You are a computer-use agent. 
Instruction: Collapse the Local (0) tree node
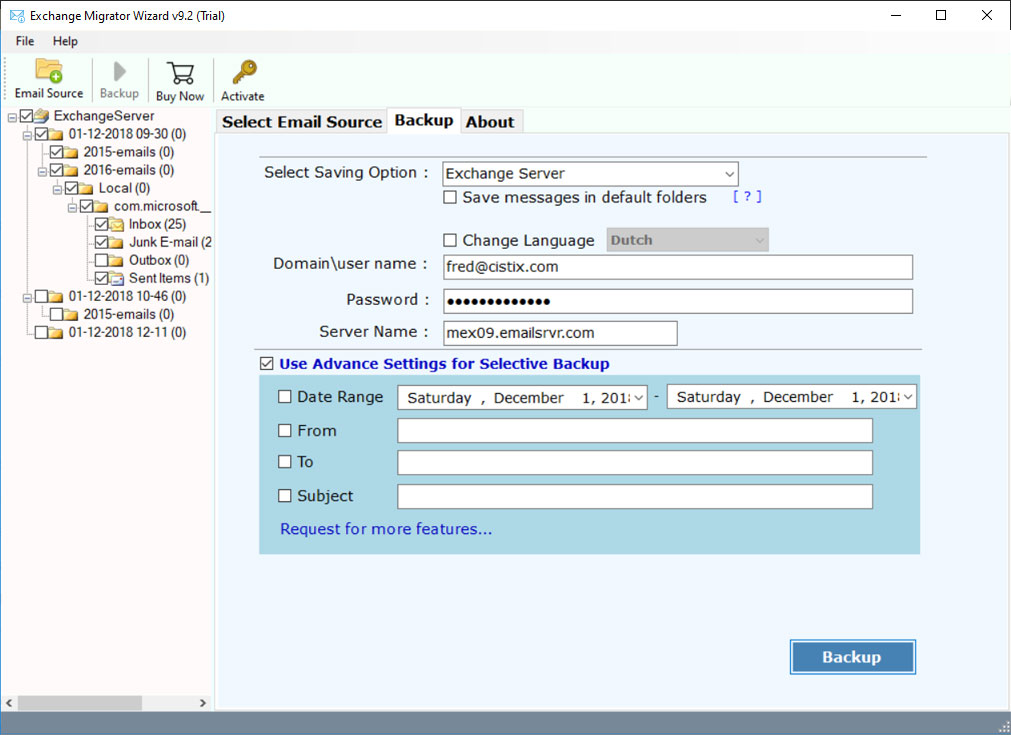pos(57,190)
